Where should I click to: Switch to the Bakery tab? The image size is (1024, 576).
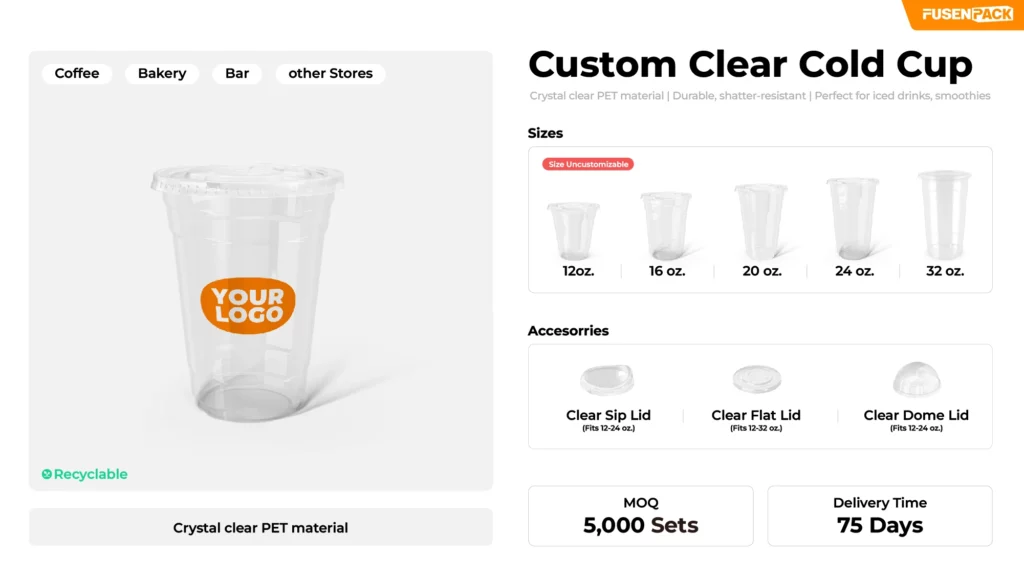[161, 73]
